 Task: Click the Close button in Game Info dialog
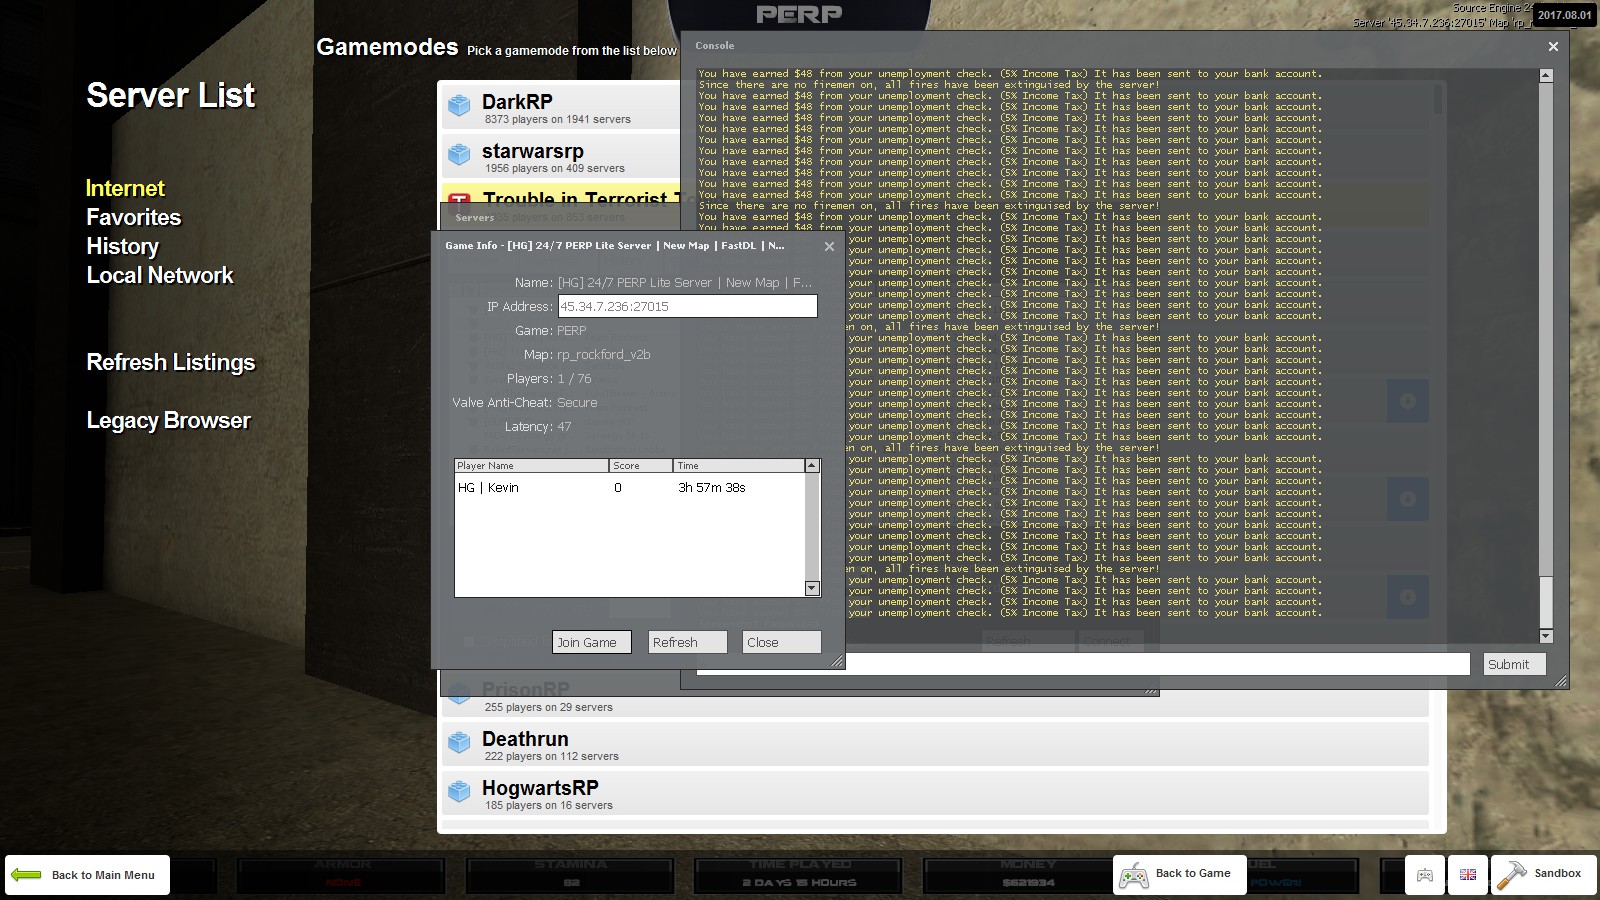781,642
